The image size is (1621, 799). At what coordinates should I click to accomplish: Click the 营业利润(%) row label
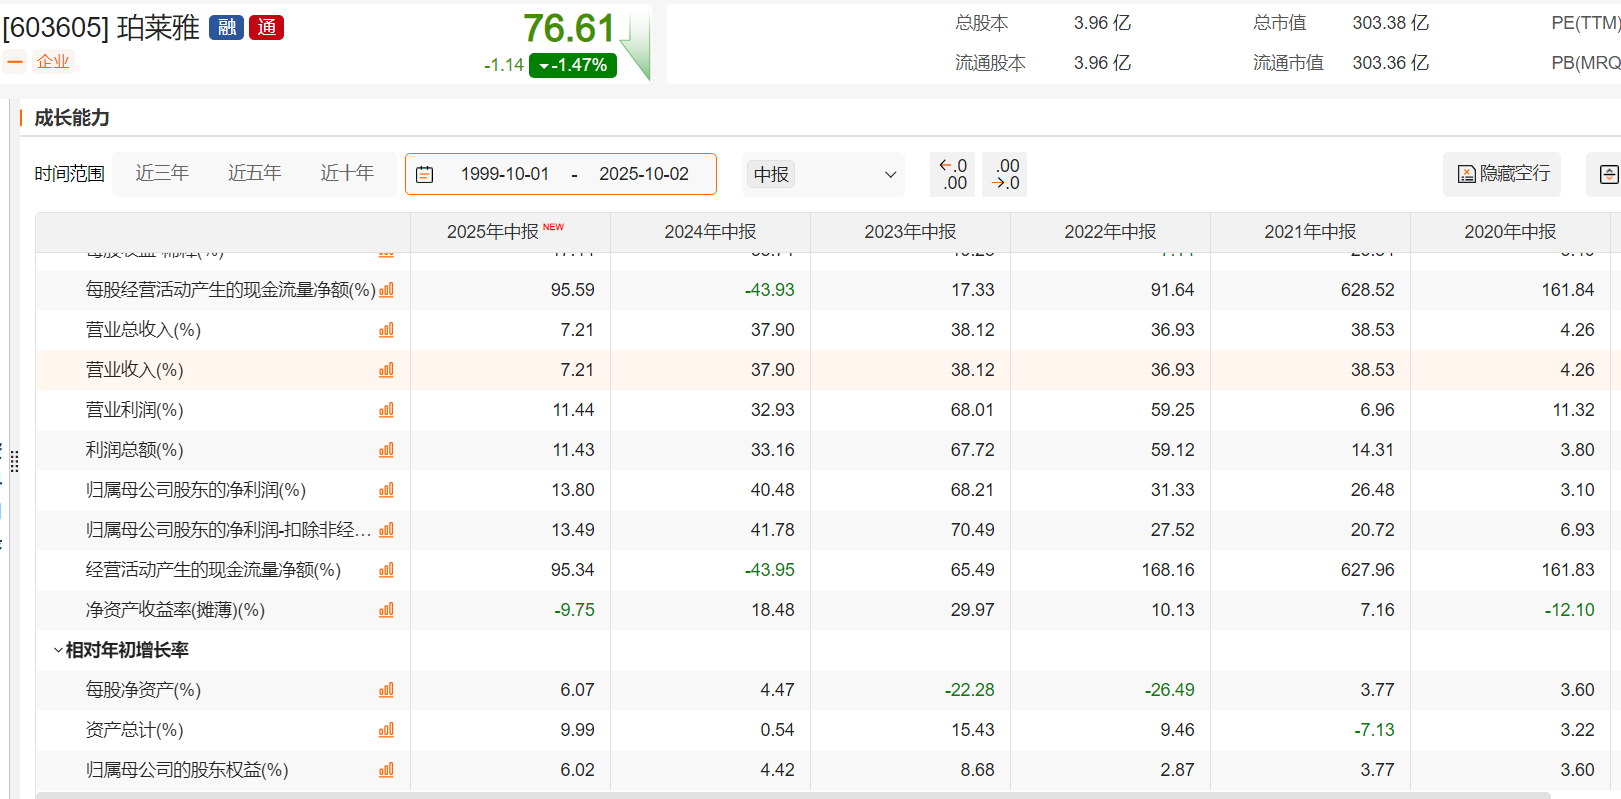134,410
